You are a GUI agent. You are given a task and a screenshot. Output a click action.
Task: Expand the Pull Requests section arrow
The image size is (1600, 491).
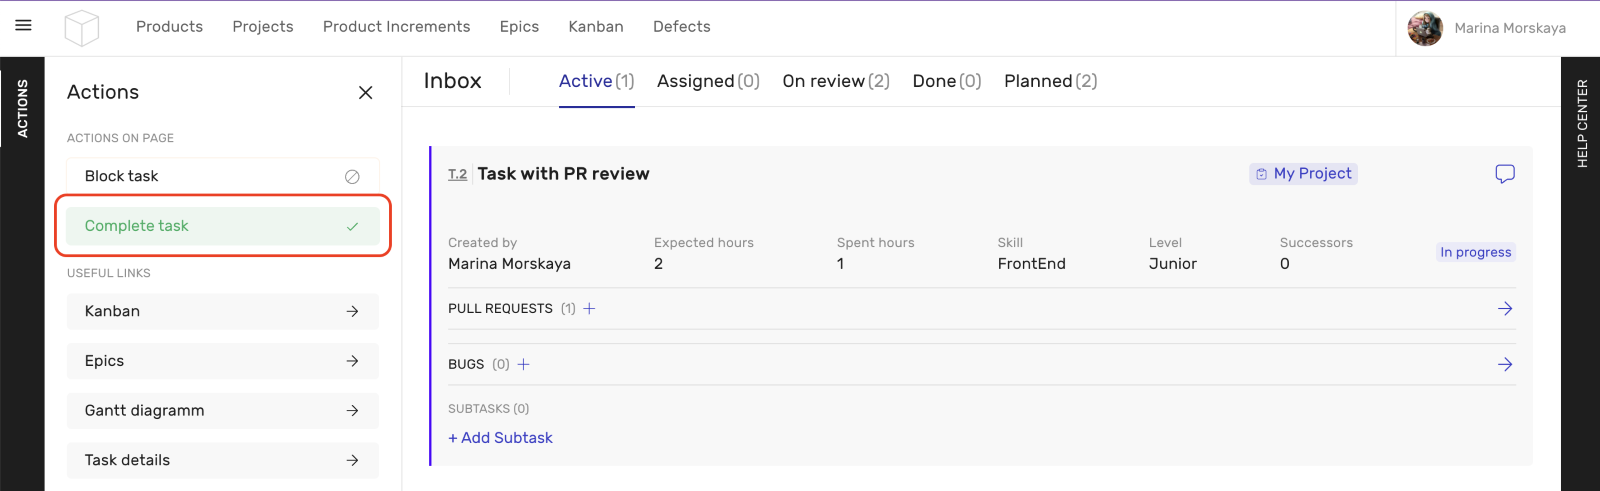tap(1504, 309)
